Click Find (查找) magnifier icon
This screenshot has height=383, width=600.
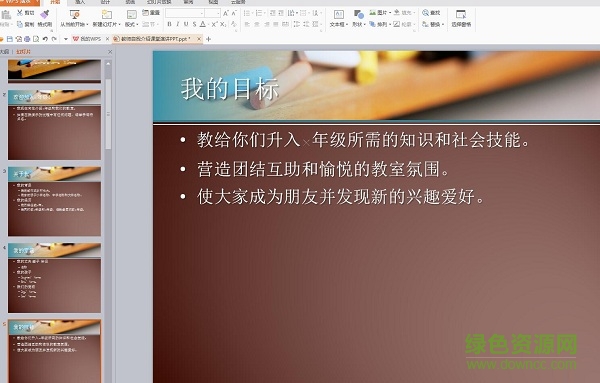[426, 13]
